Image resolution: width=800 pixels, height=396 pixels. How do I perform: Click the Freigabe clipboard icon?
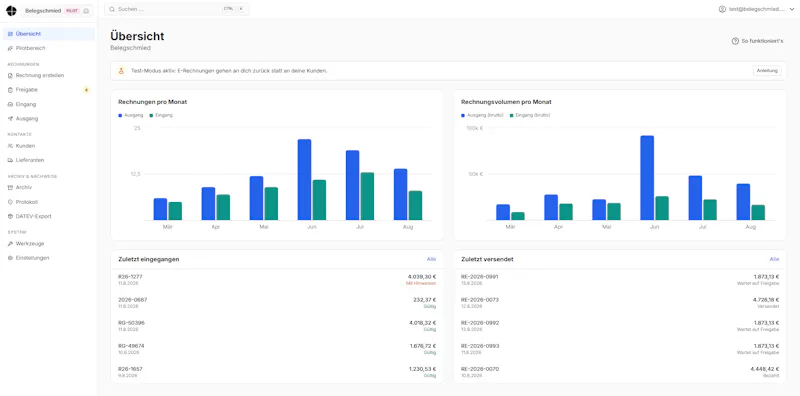tap(11, 90)
